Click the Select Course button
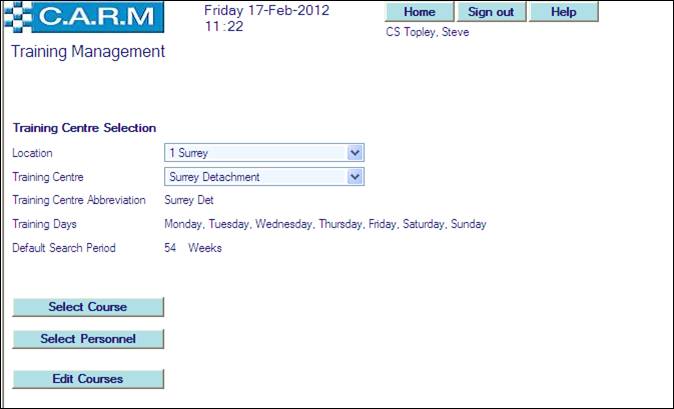The width and height of the screenshot is (674, 409). tap(87, 307)
